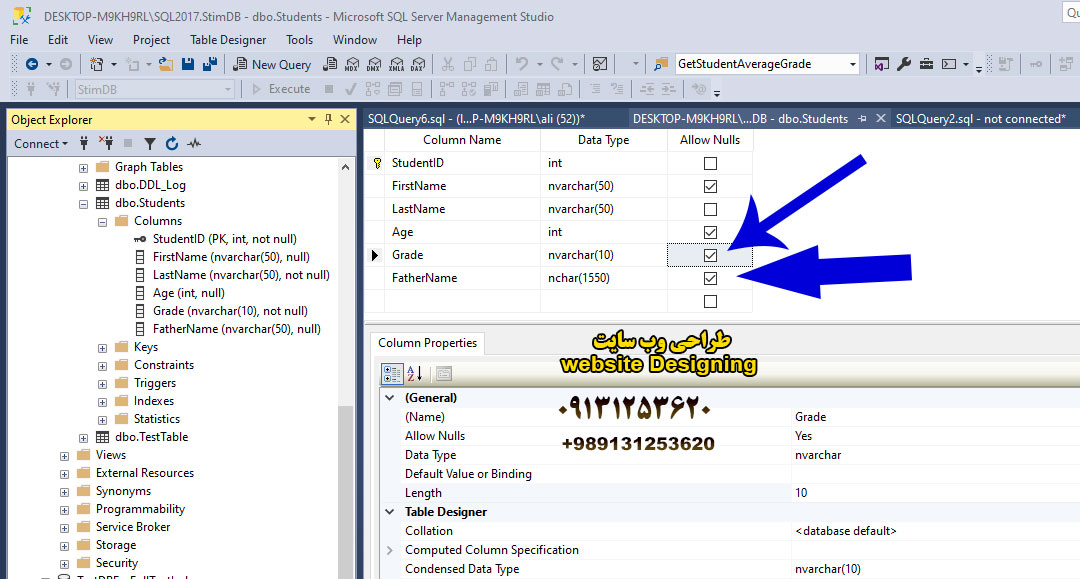Open the Connect dropdown in Object Explorer

[x=41, y=144]
